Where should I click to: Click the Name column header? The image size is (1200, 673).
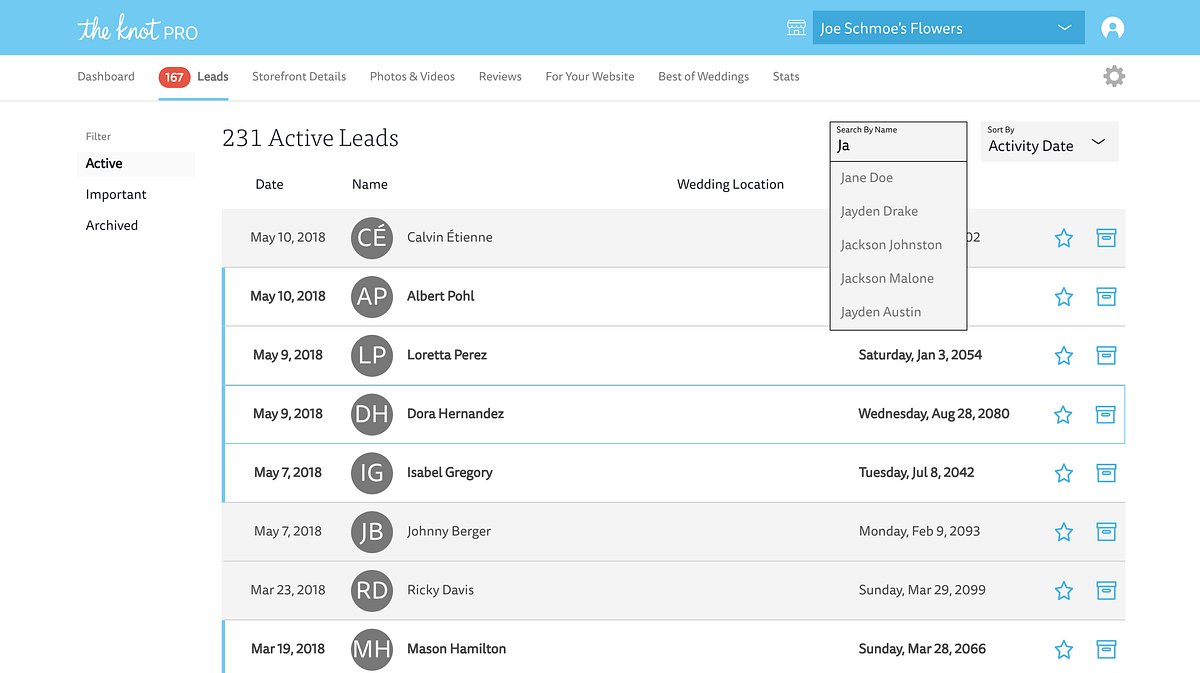370,184
